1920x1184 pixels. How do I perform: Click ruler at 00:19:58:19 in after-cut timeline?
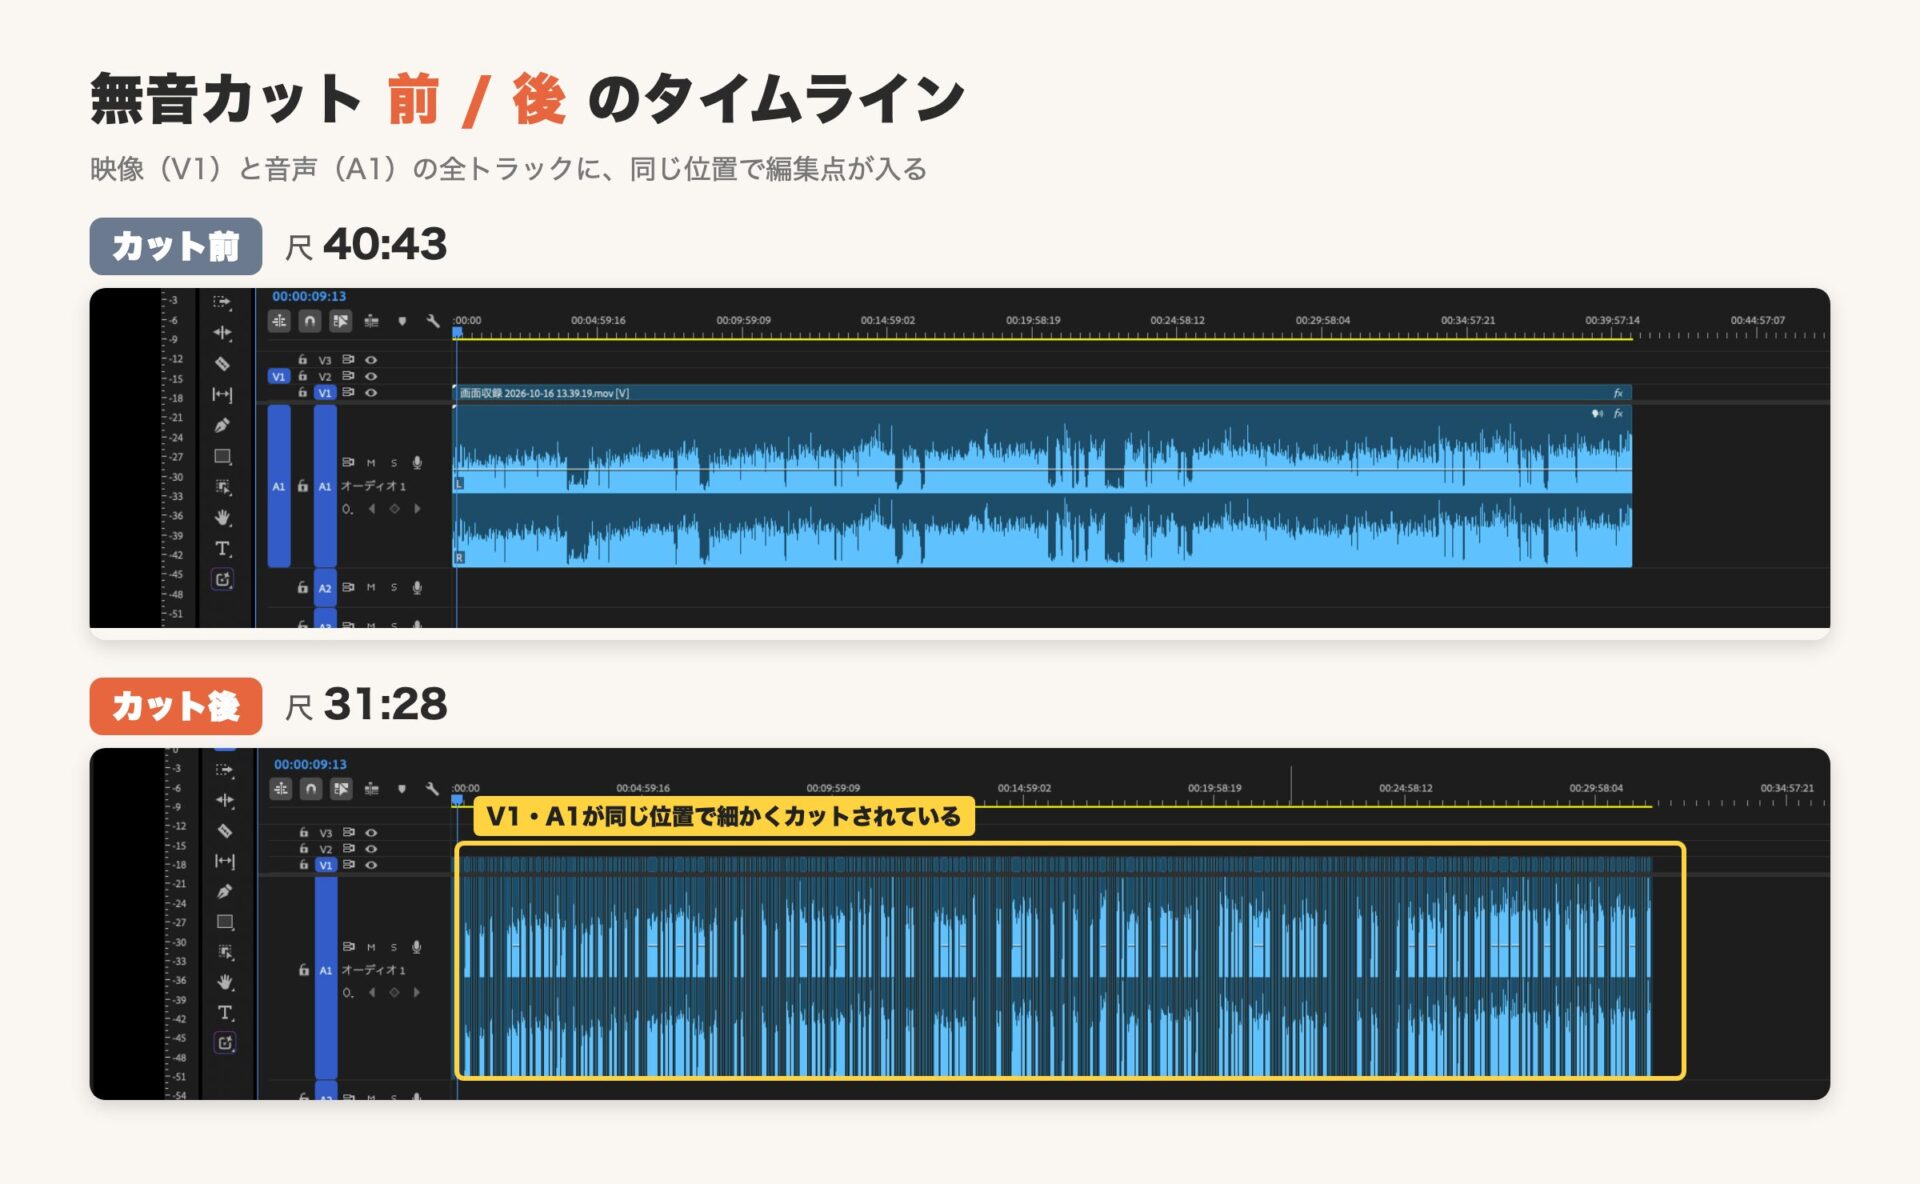click(1214, 789)
